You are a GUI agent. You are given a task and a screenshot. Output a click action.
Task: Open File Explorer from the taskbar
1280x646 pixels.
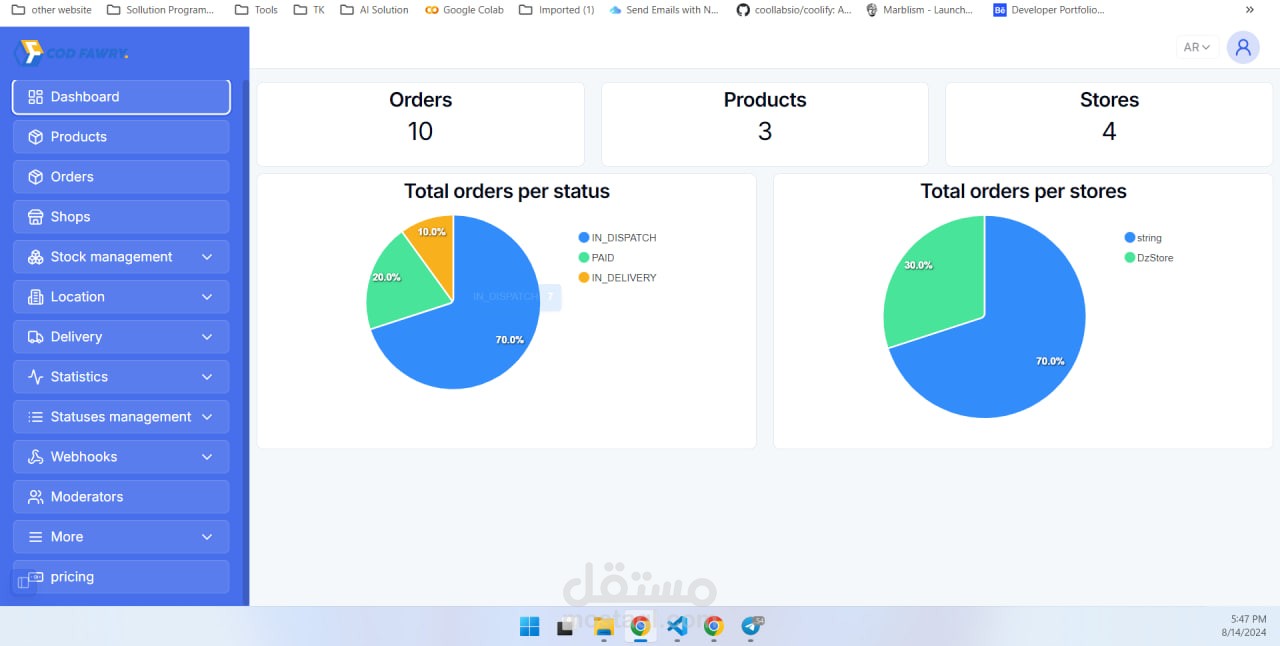603,627
